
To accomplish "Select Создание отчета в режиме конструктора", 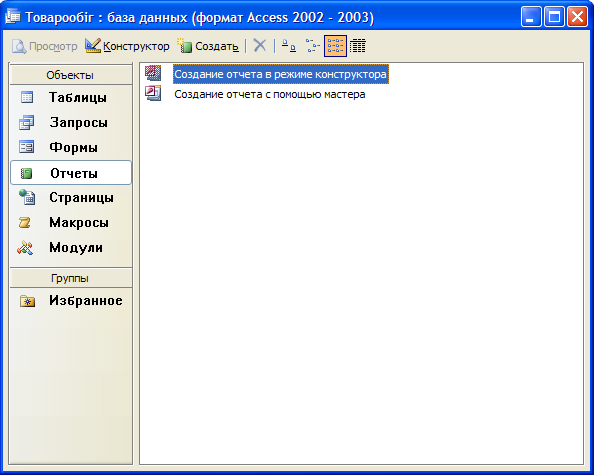I will click(x=281, y=74).
